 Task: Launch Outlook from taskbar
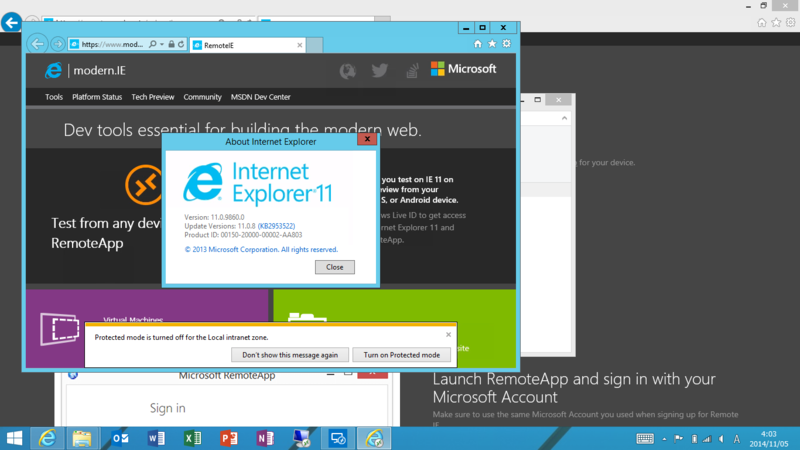(x=120, y=438)
